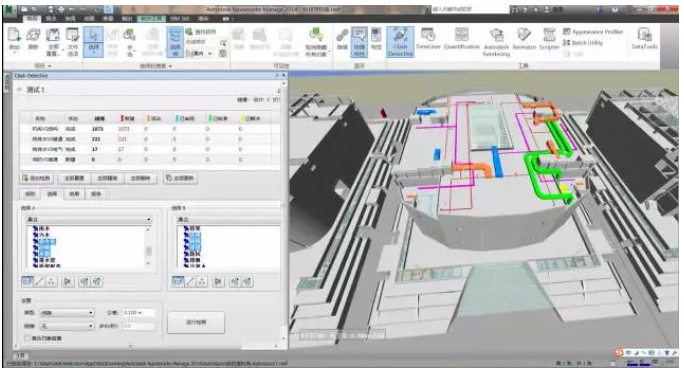The image size is (684, 374).
Task: Open the Results tab in Clash Detective
Action: [x=74, y=194]
